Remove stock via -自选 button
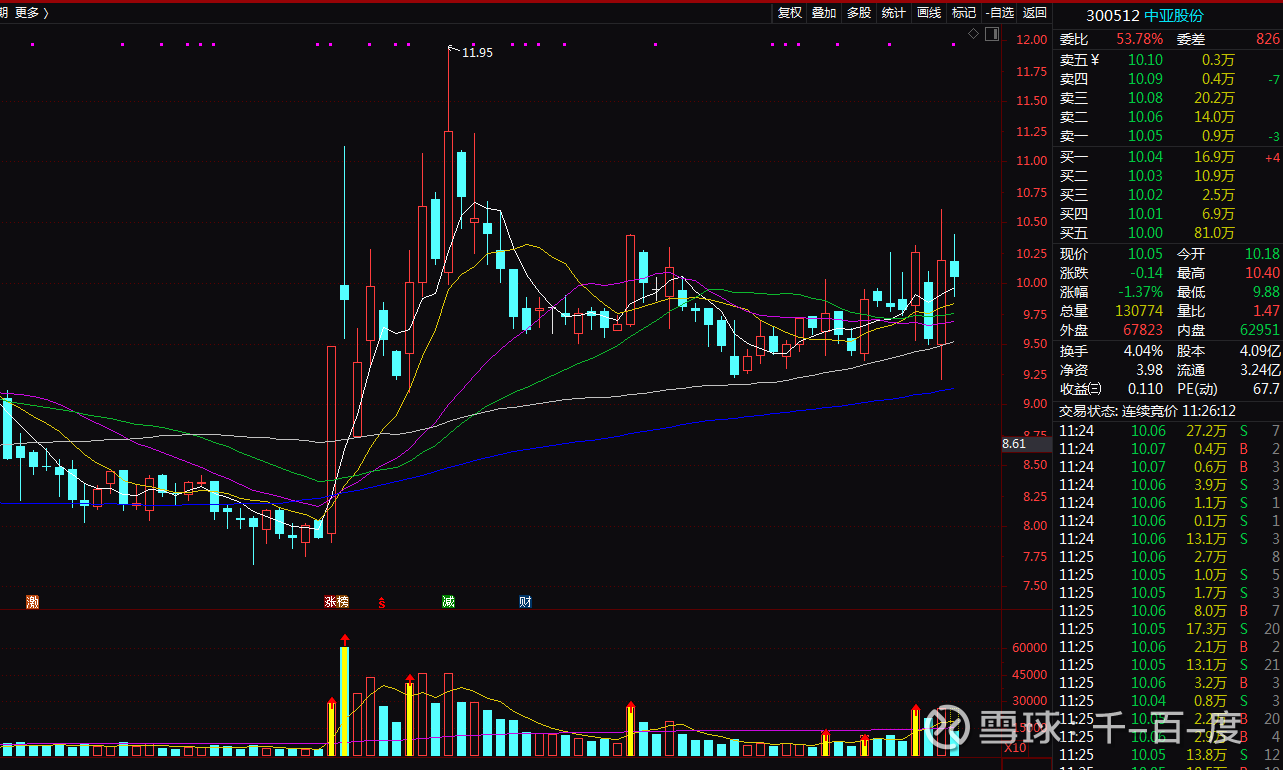1283x770 pixels. [999, 13]
